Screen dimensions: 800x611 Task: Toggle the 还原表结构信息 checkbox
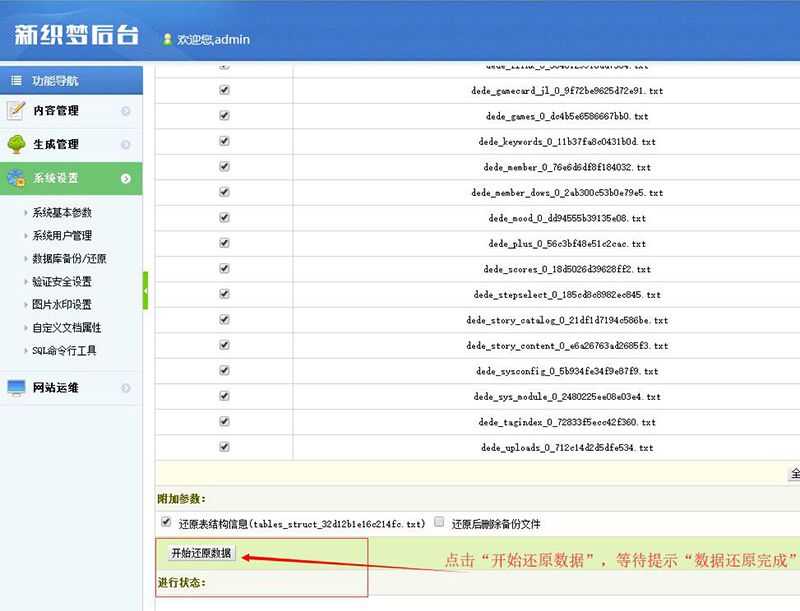(x=166, y=522)
